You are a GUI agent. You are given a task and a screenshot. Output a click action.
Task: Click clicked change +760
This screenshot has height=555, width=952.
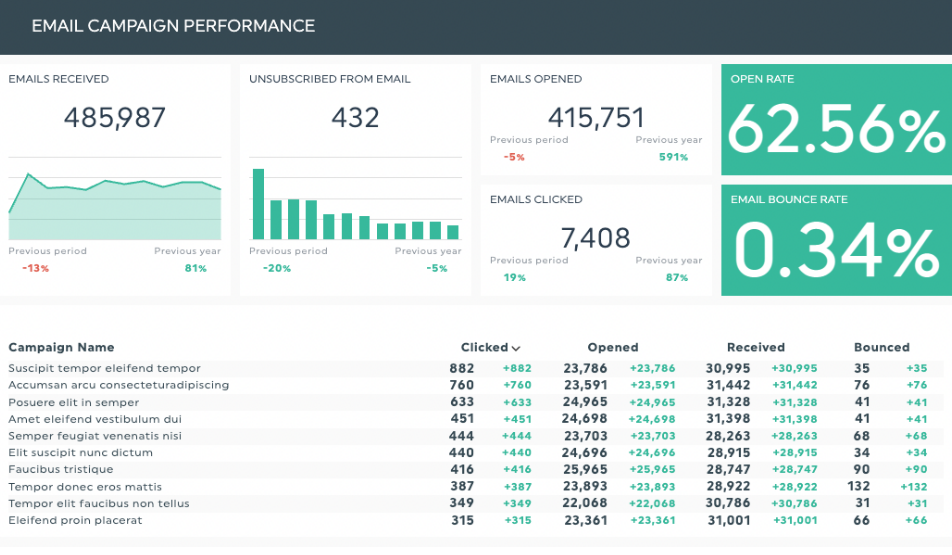pyautogui.click(x=517, y=385)
